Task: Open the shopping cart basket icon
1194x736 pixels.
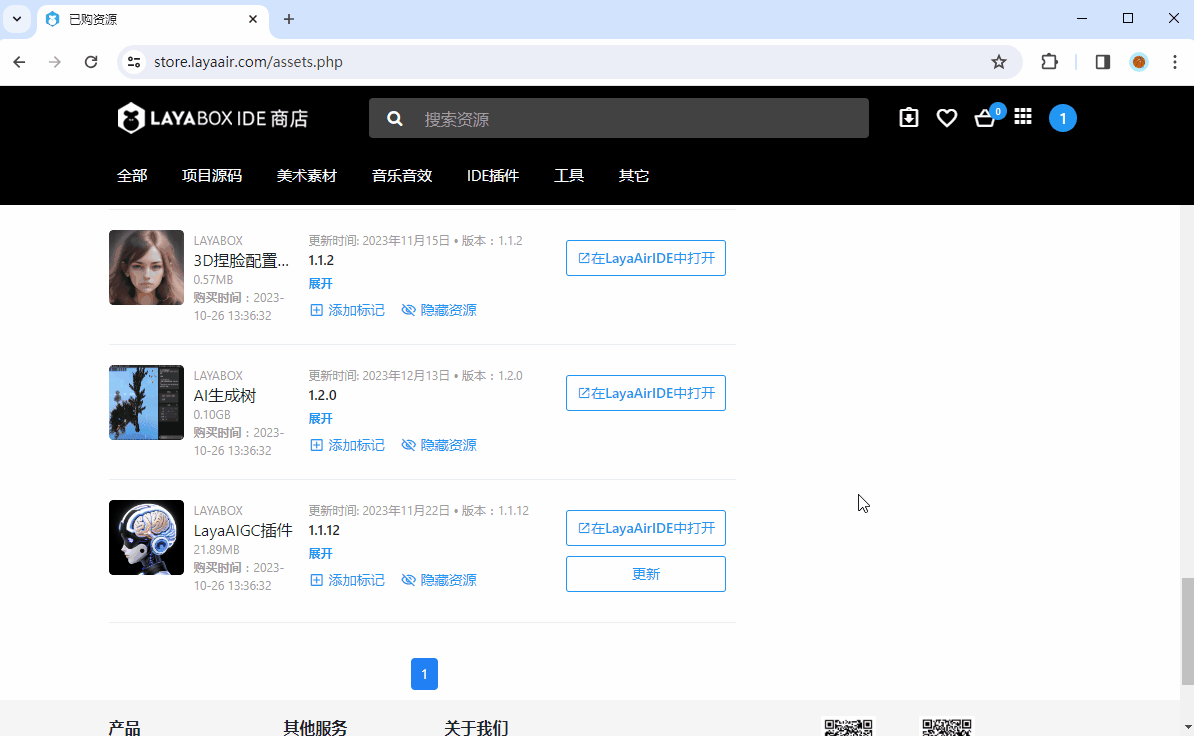Action: [985, 118]
